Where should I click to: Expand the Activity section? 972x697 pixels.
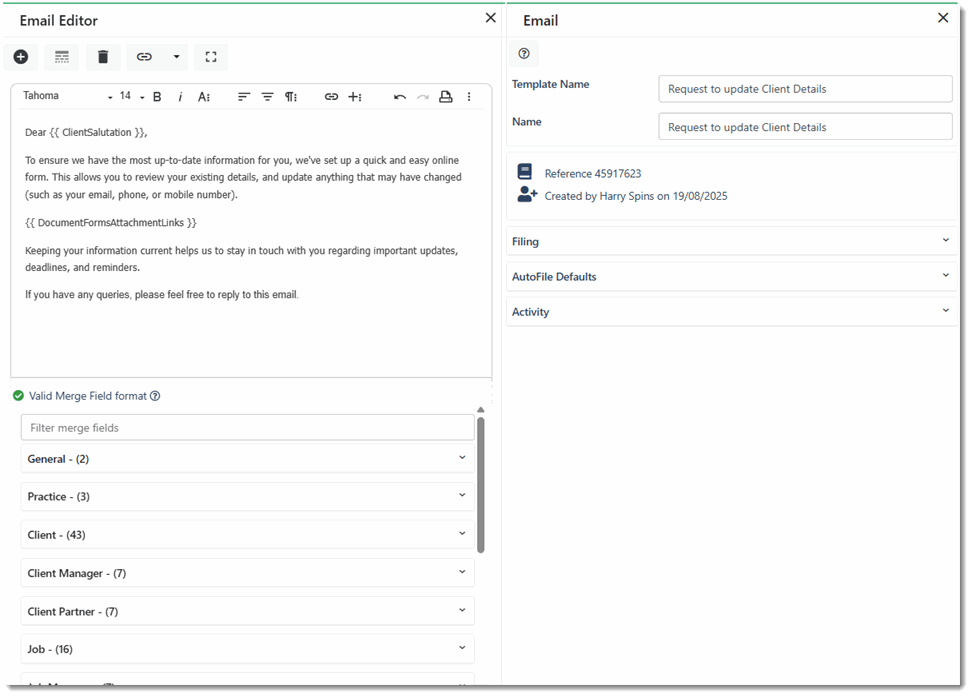click(731, 312)
